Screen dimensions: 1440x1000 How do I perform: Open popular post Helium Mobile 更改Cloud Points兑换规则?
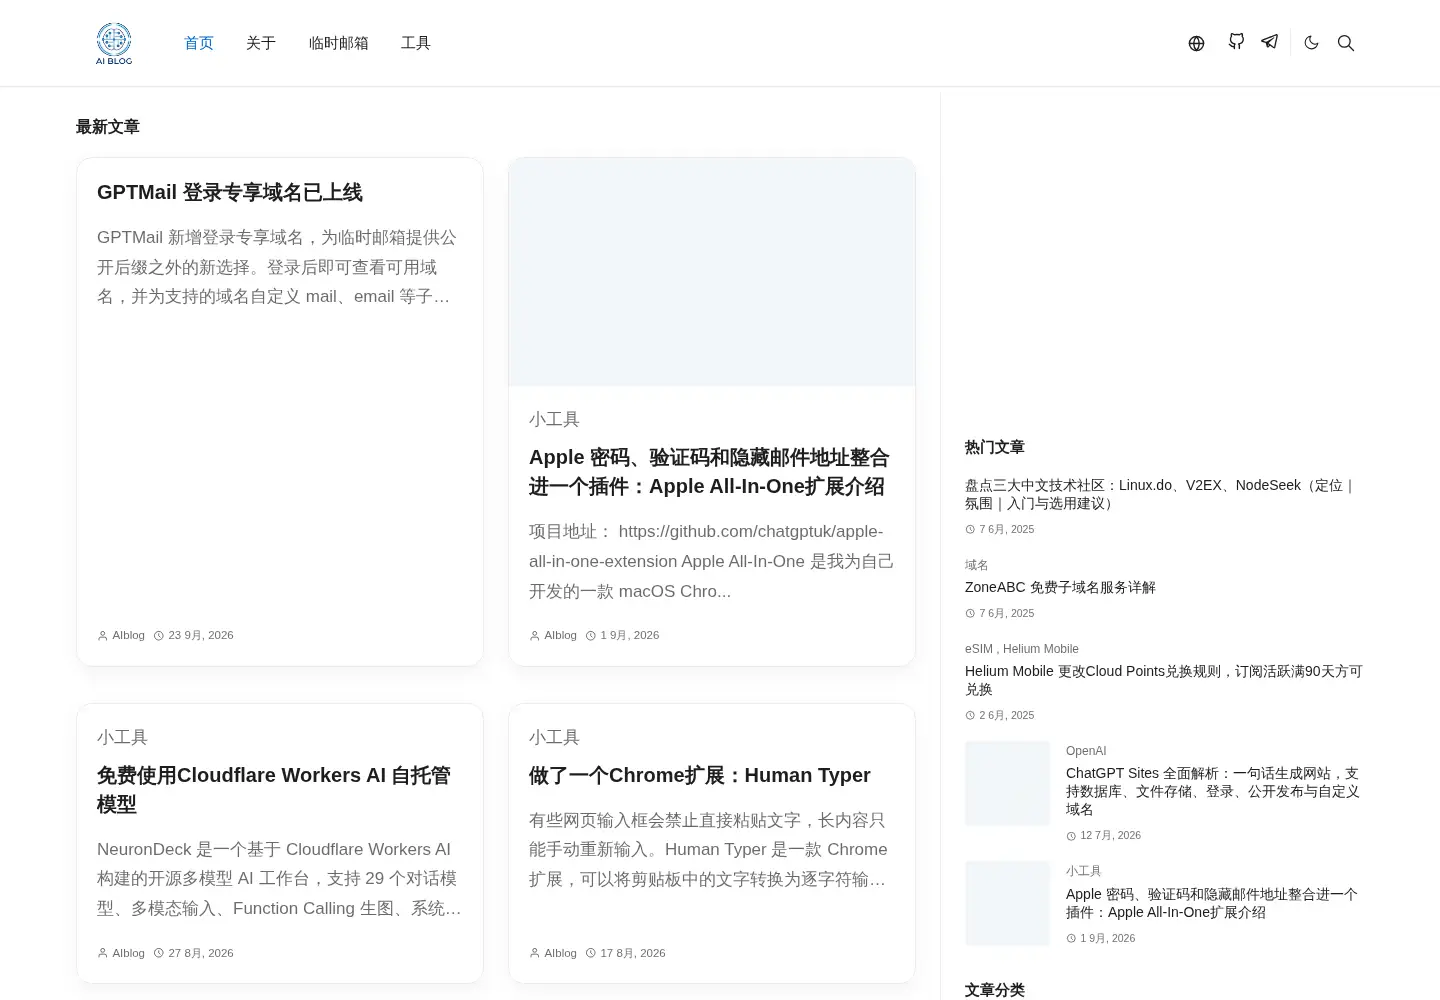pyautogui.click(x=1164, y=680)
